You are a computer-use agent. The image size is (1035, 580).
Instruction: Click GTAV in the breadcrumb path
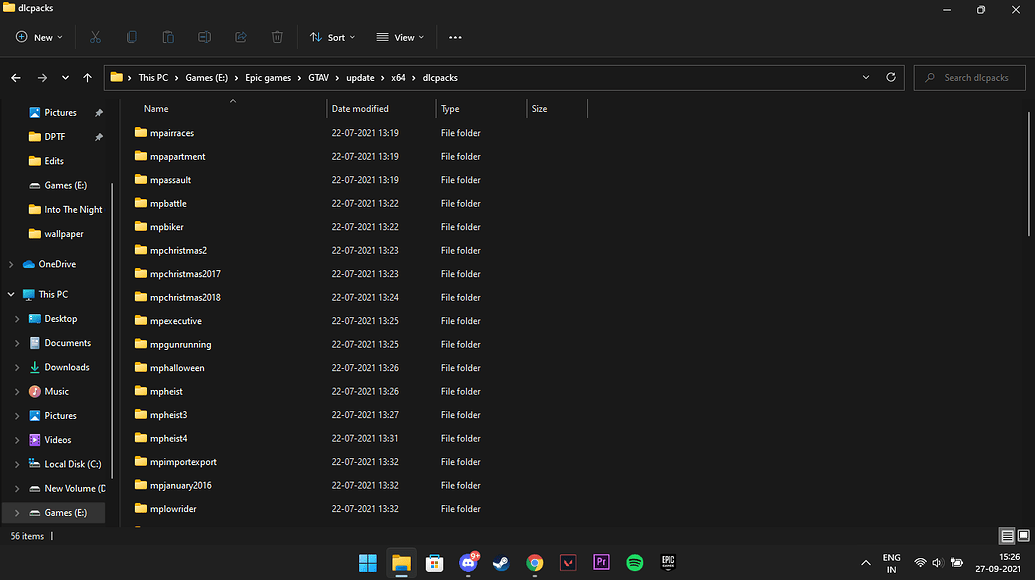[318, 77]
